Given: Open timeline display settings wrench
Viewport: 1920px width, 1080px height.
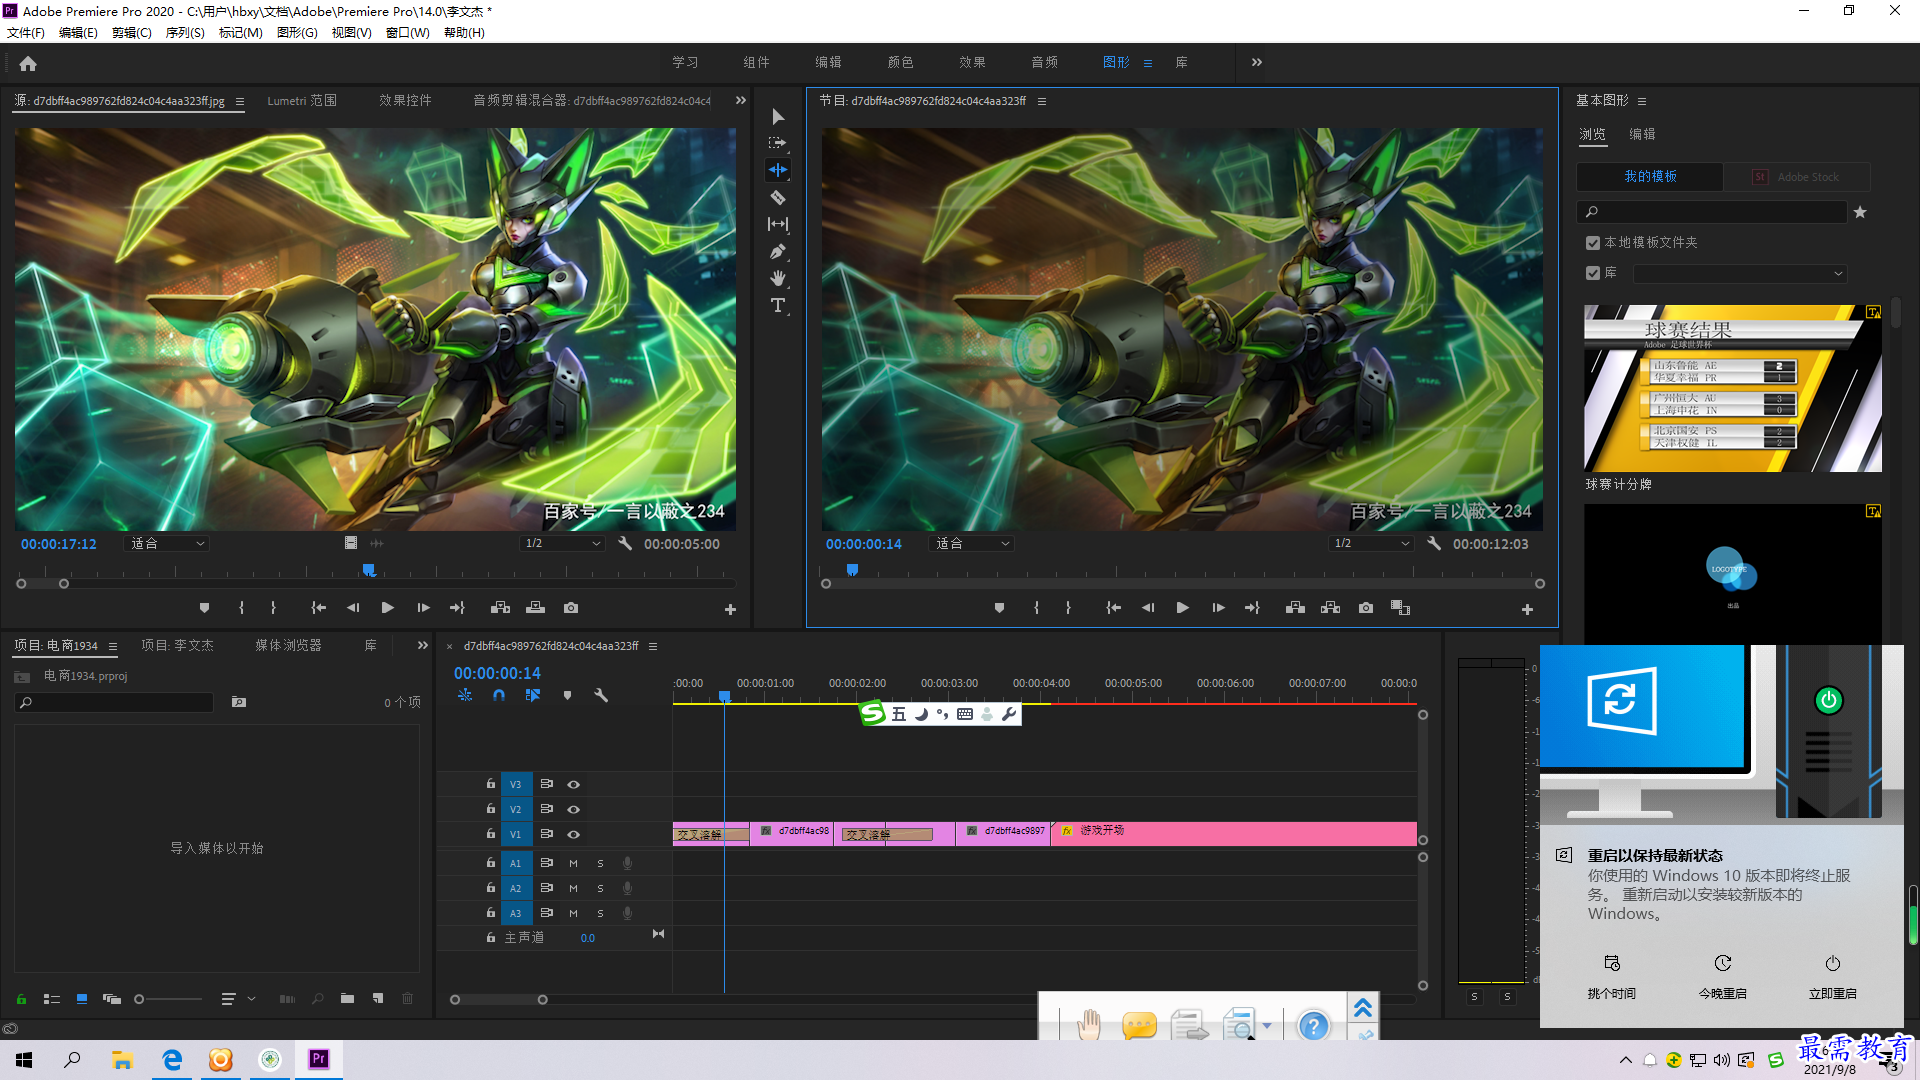Looking at the screenshot, I should pos(601,695).
